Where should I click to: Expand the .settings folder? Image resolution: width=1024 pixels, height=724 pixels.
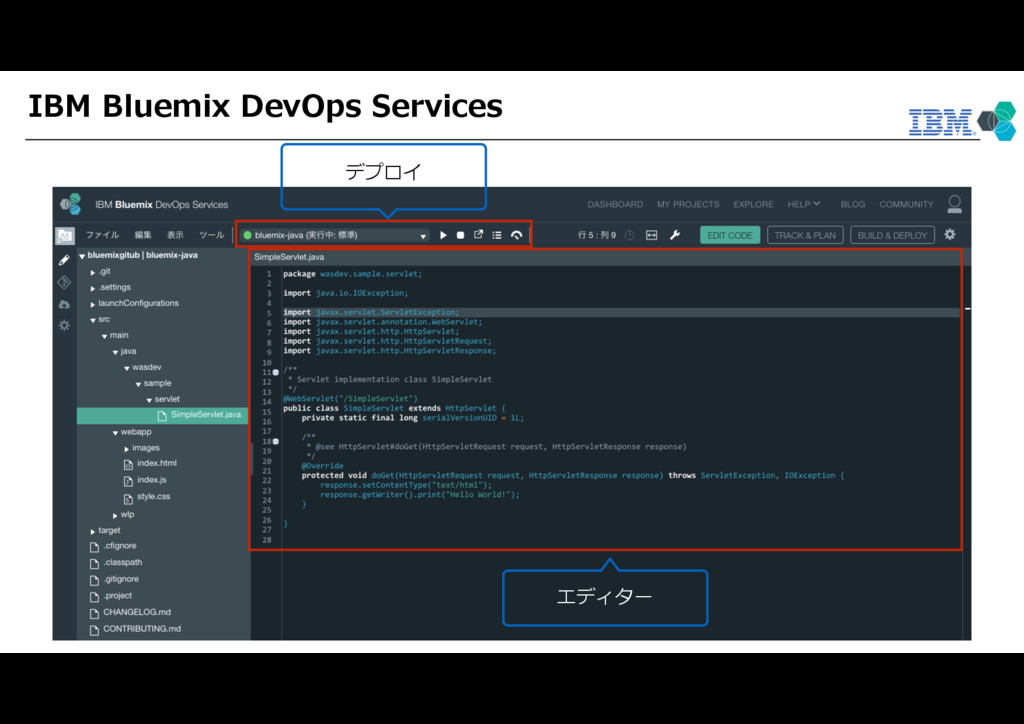(x=93, y=288)
